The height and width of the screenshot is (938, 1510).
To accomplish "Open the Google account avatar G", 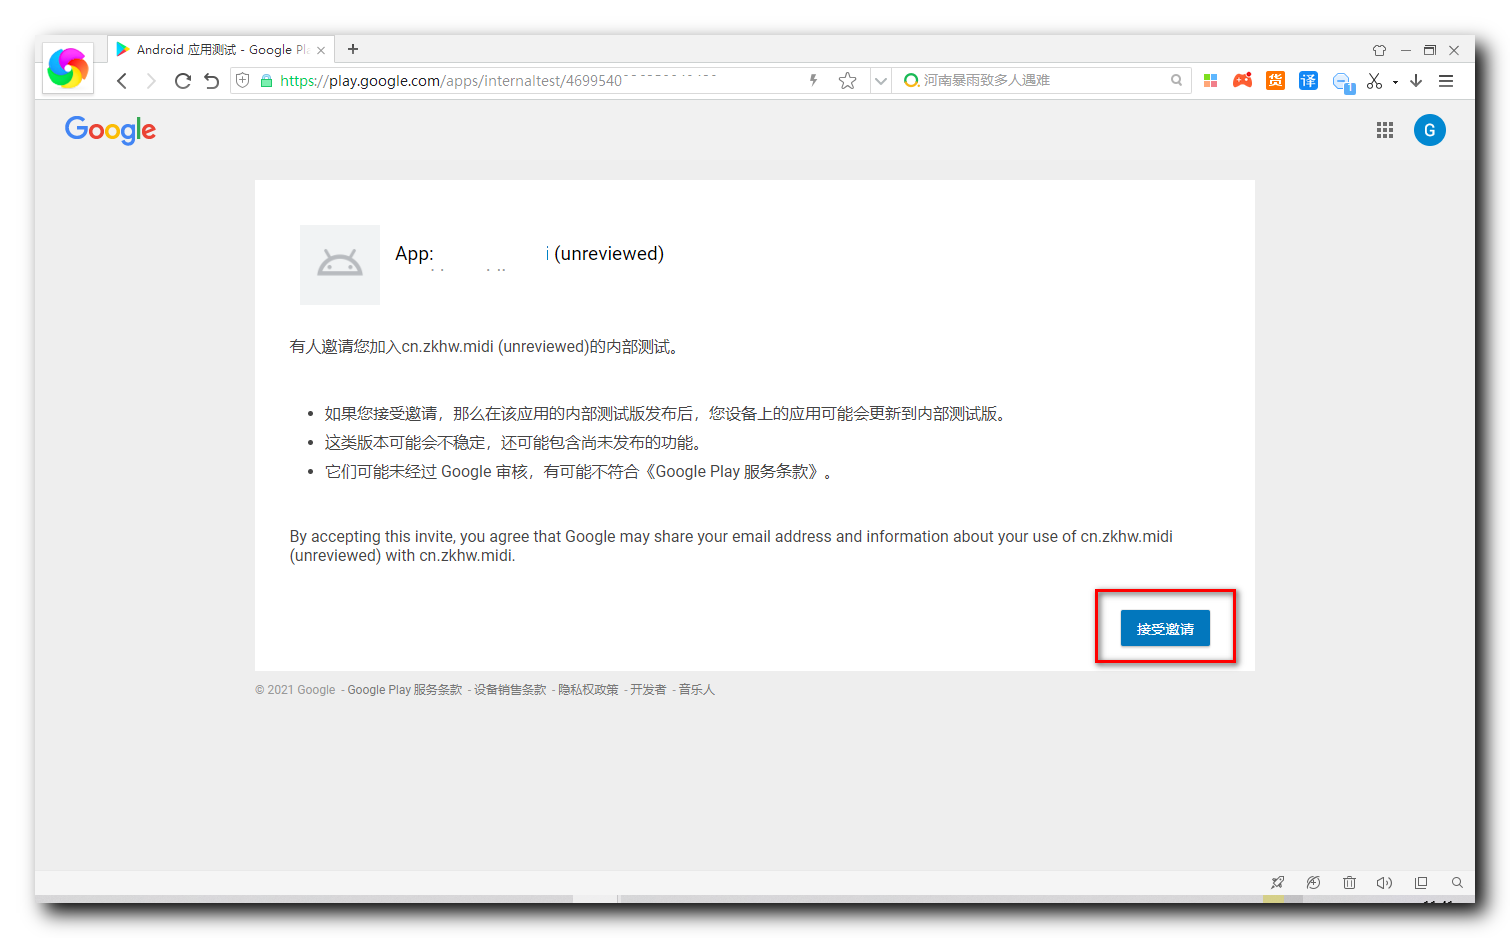I will 1430,130.
